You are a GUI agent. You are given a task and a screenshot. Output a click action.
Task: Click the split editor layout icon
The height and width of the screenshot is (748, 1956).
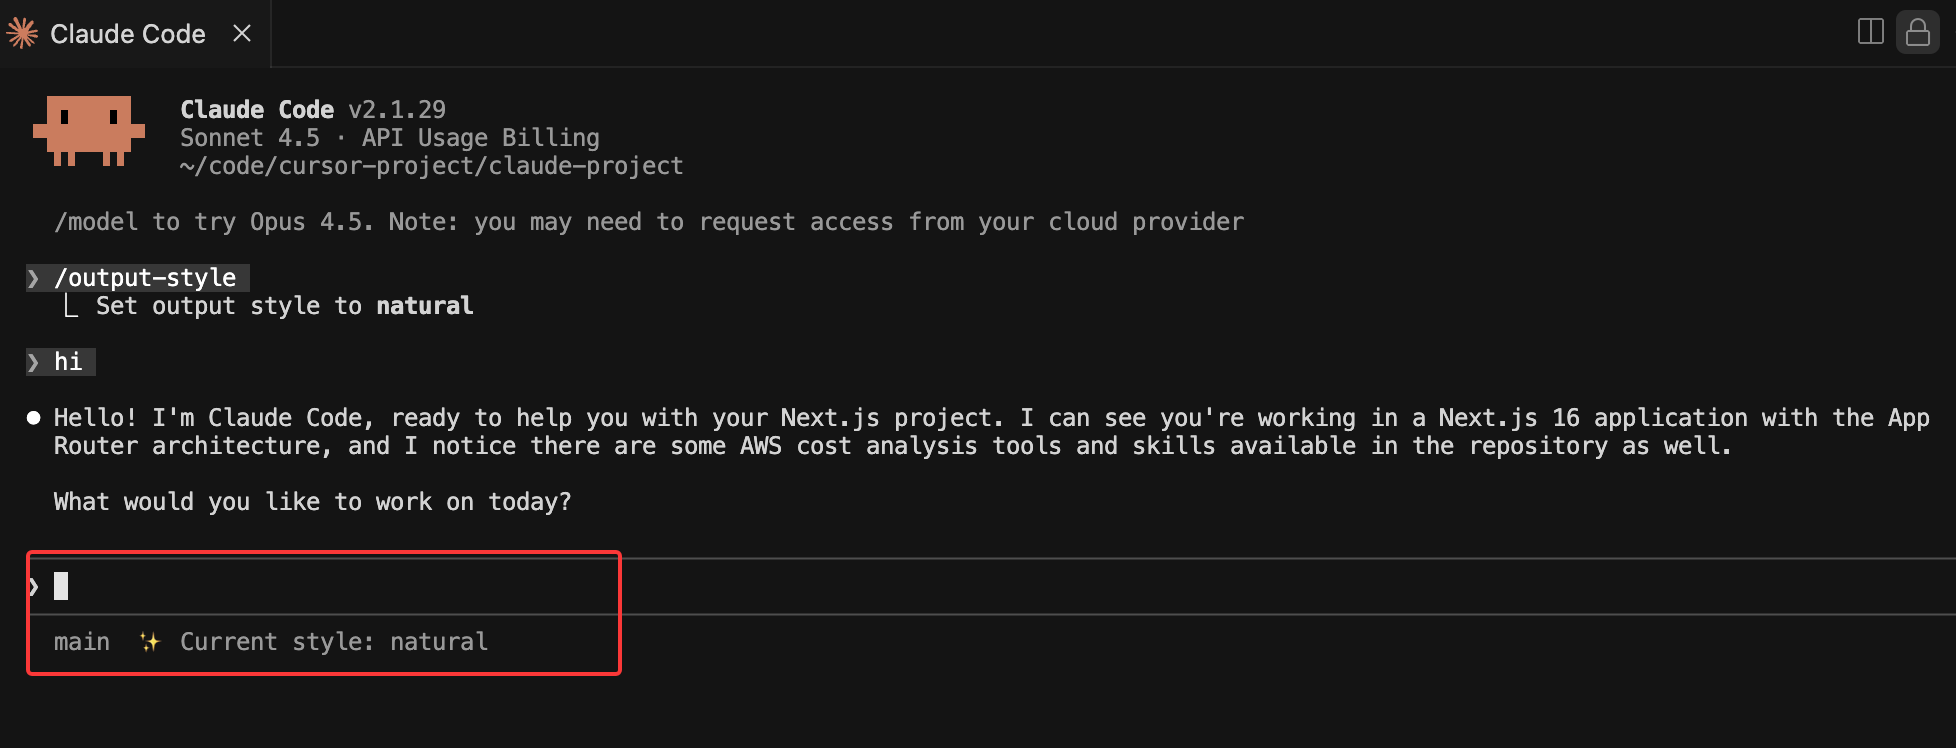1870,32
